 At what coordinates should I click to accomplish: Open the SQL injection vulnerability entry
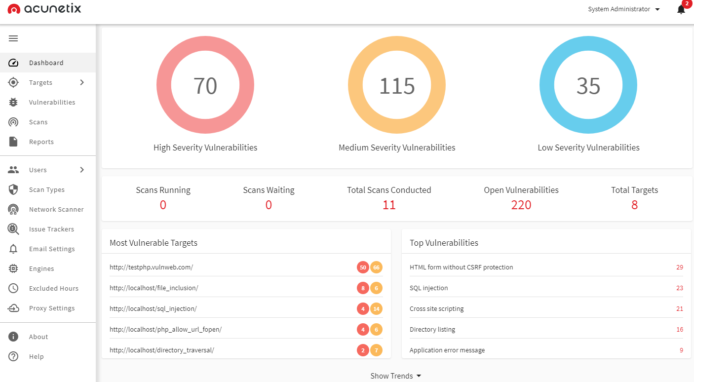(x=428, y=288)
